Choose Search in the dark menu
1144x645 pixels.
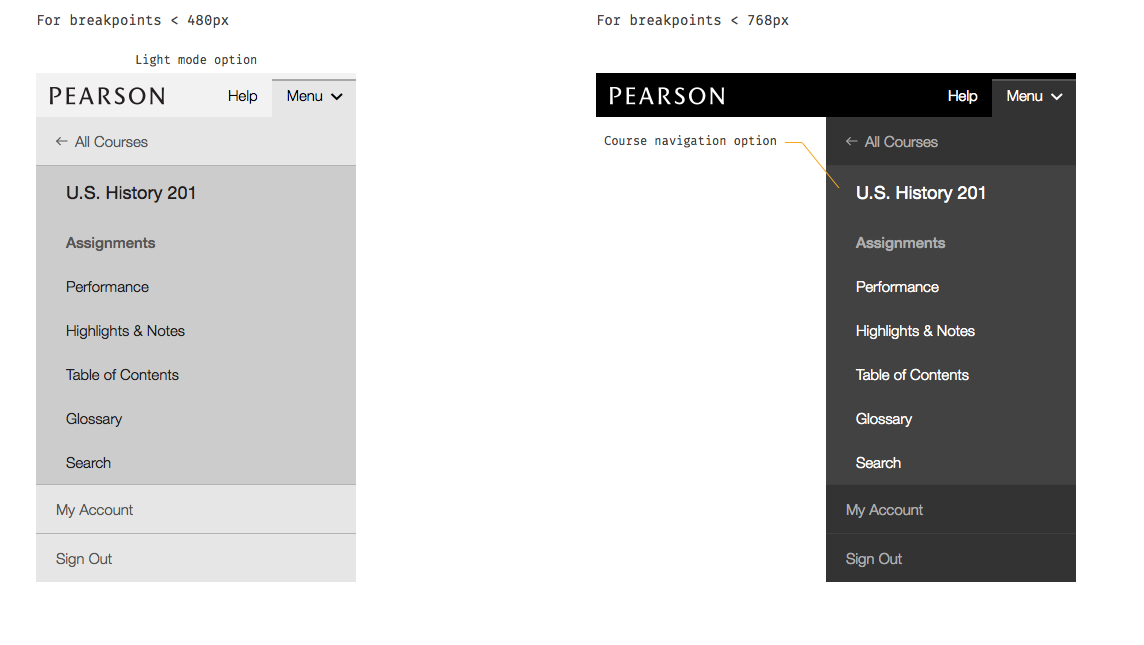(878, 463)
